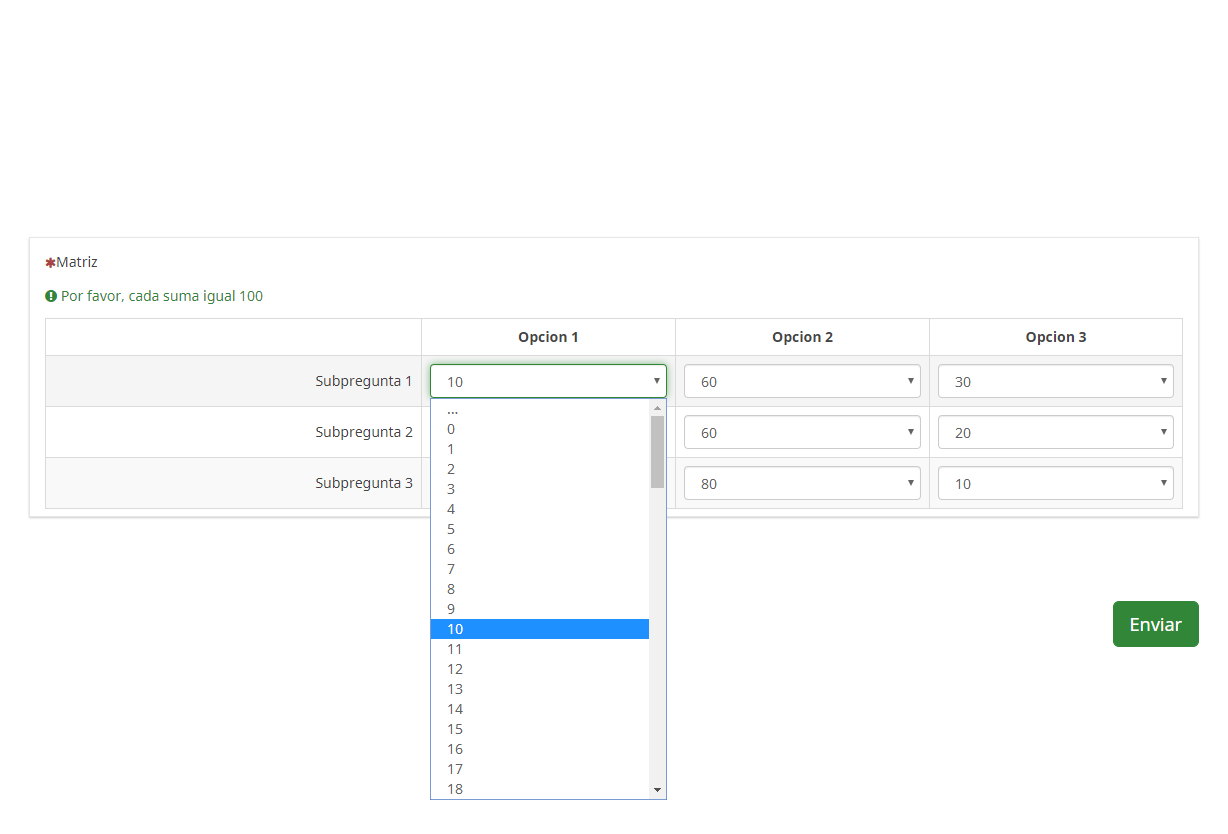The height and width of the screenshot is (834, 1228).
Task: Select option 18 at list bottom
Action: (x=540, y=789)
